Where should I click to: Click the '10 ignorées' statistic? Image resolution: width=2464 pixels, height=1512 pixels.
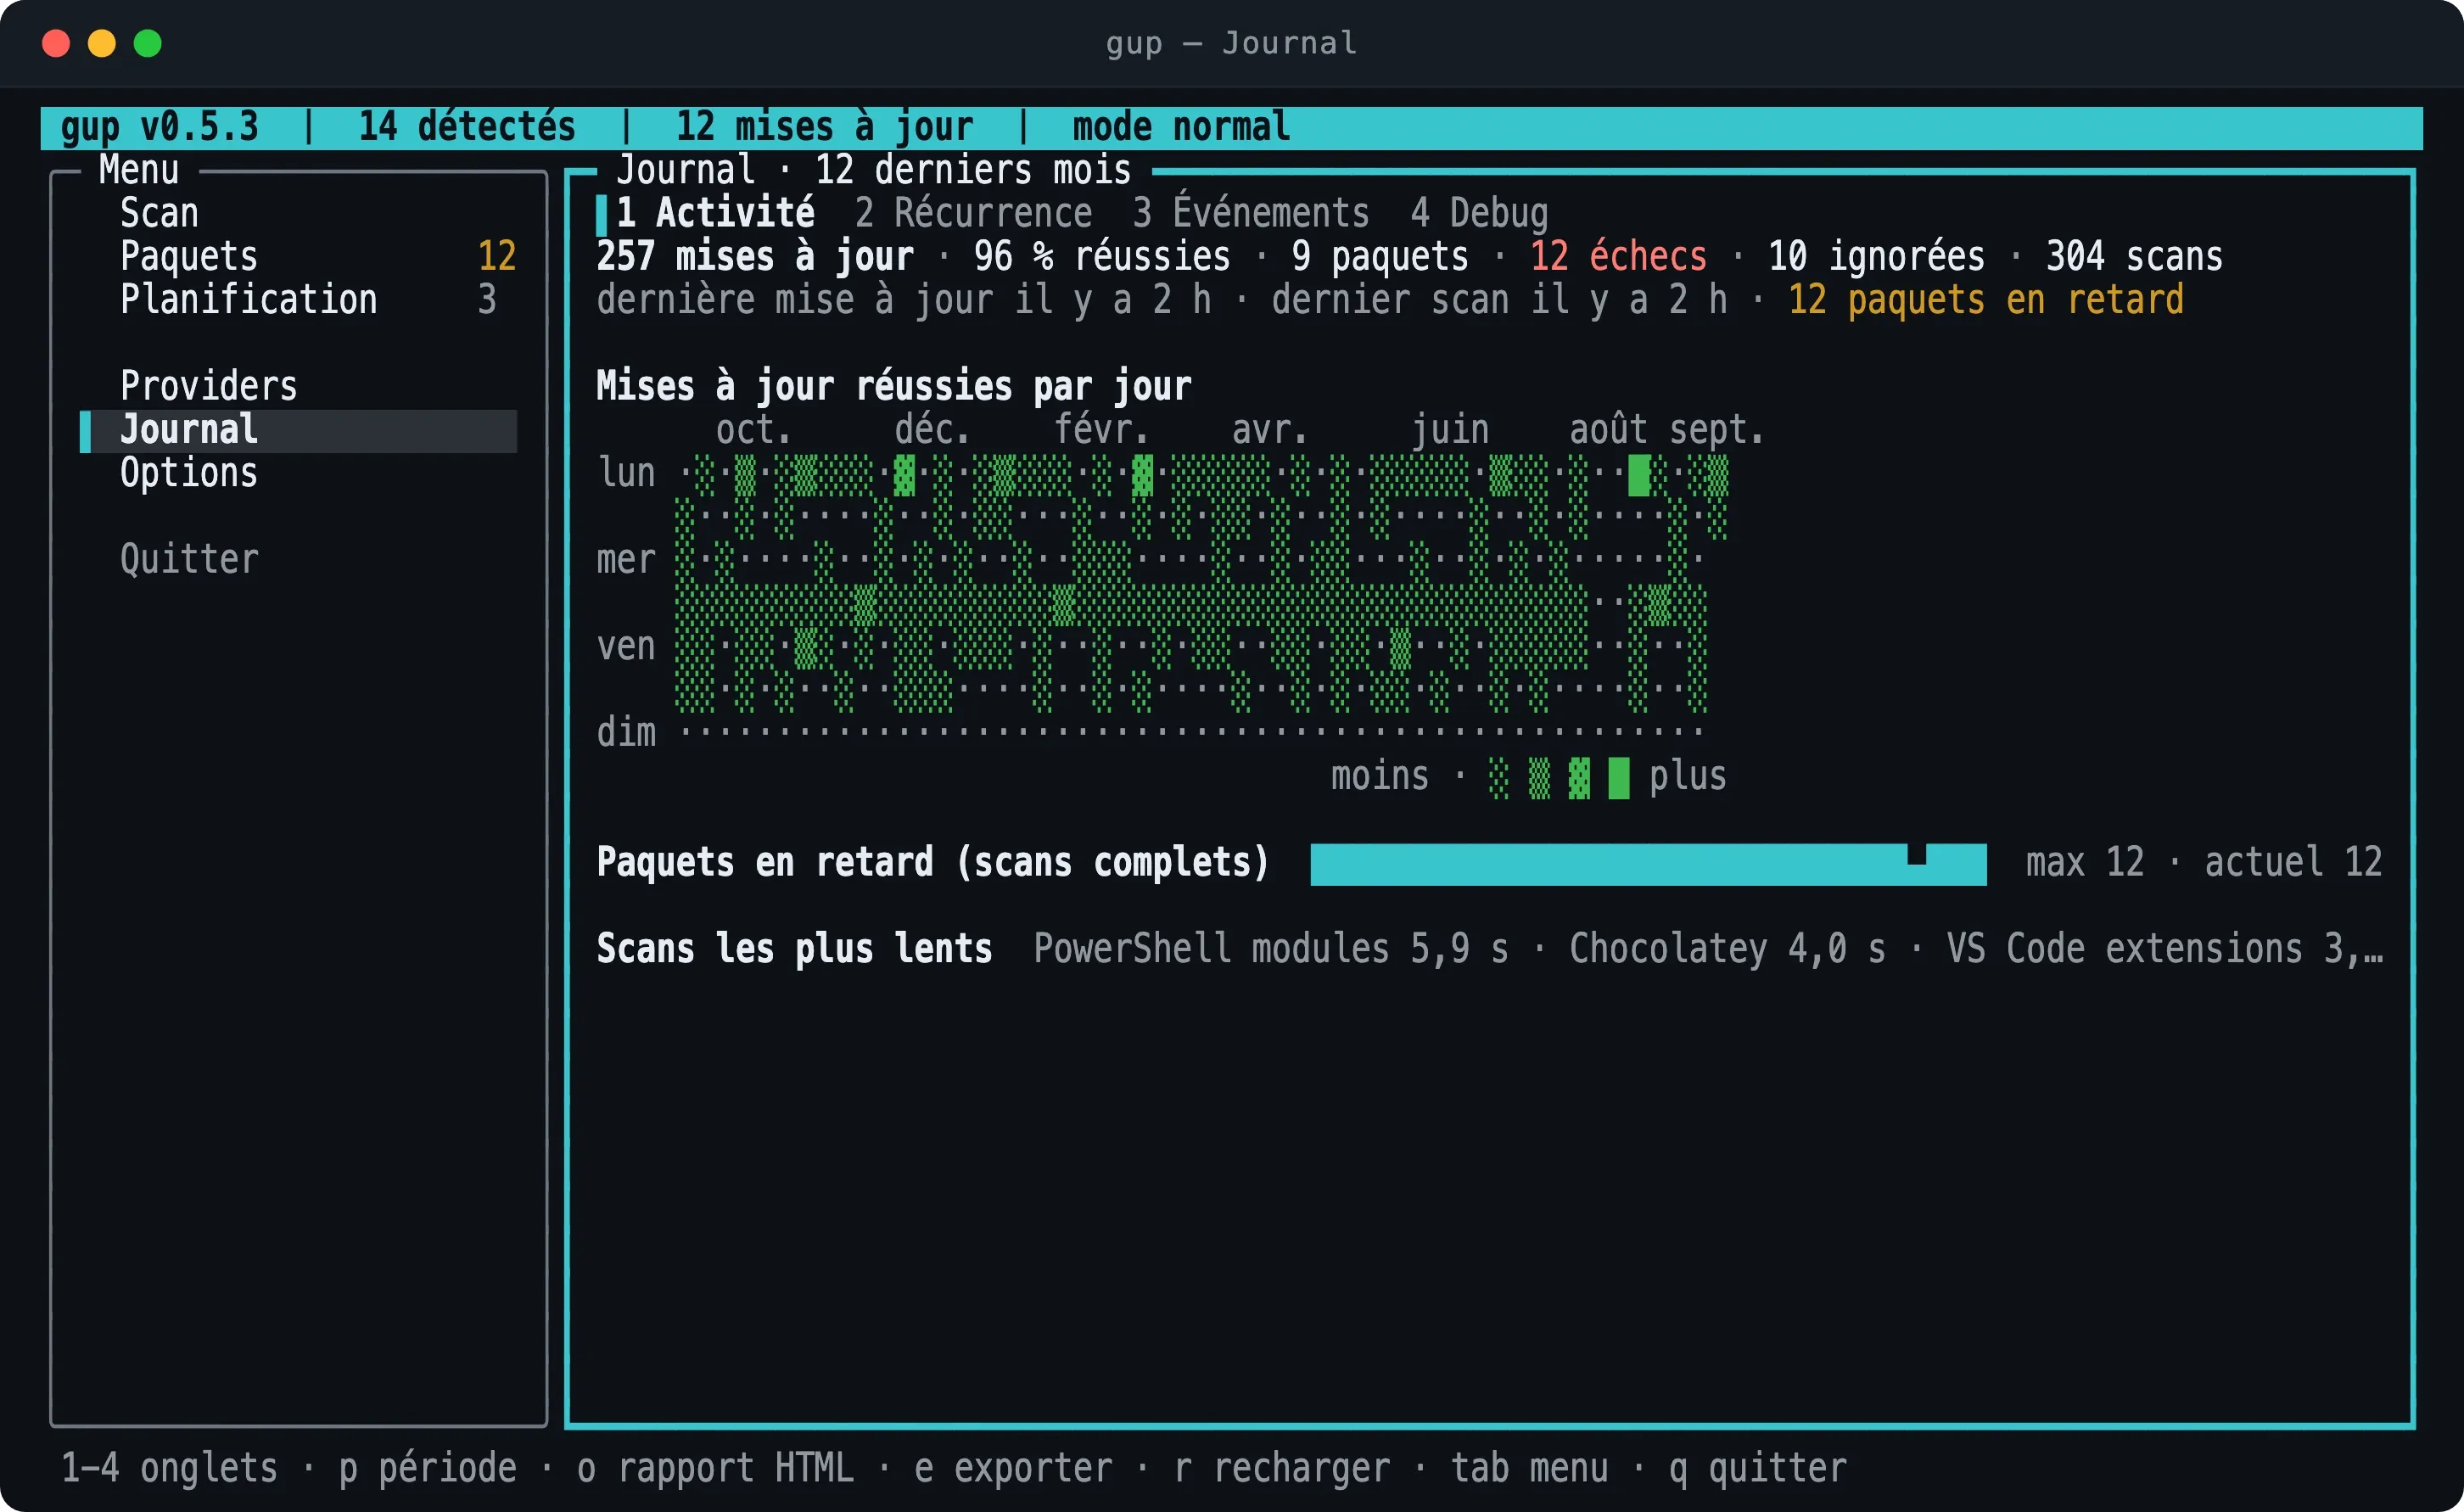point(1876,256)
